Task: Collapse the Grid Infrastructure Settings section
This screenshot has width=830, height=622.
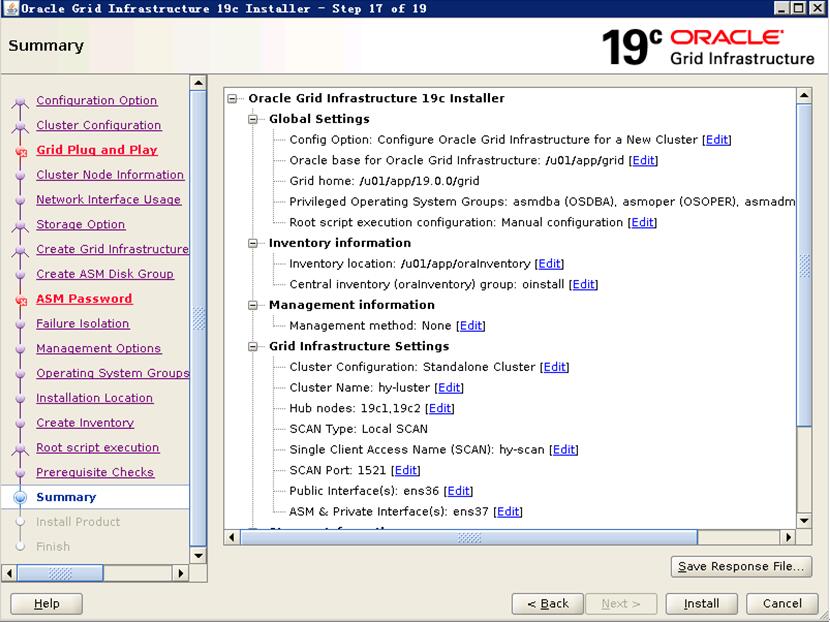Action: 253,346
